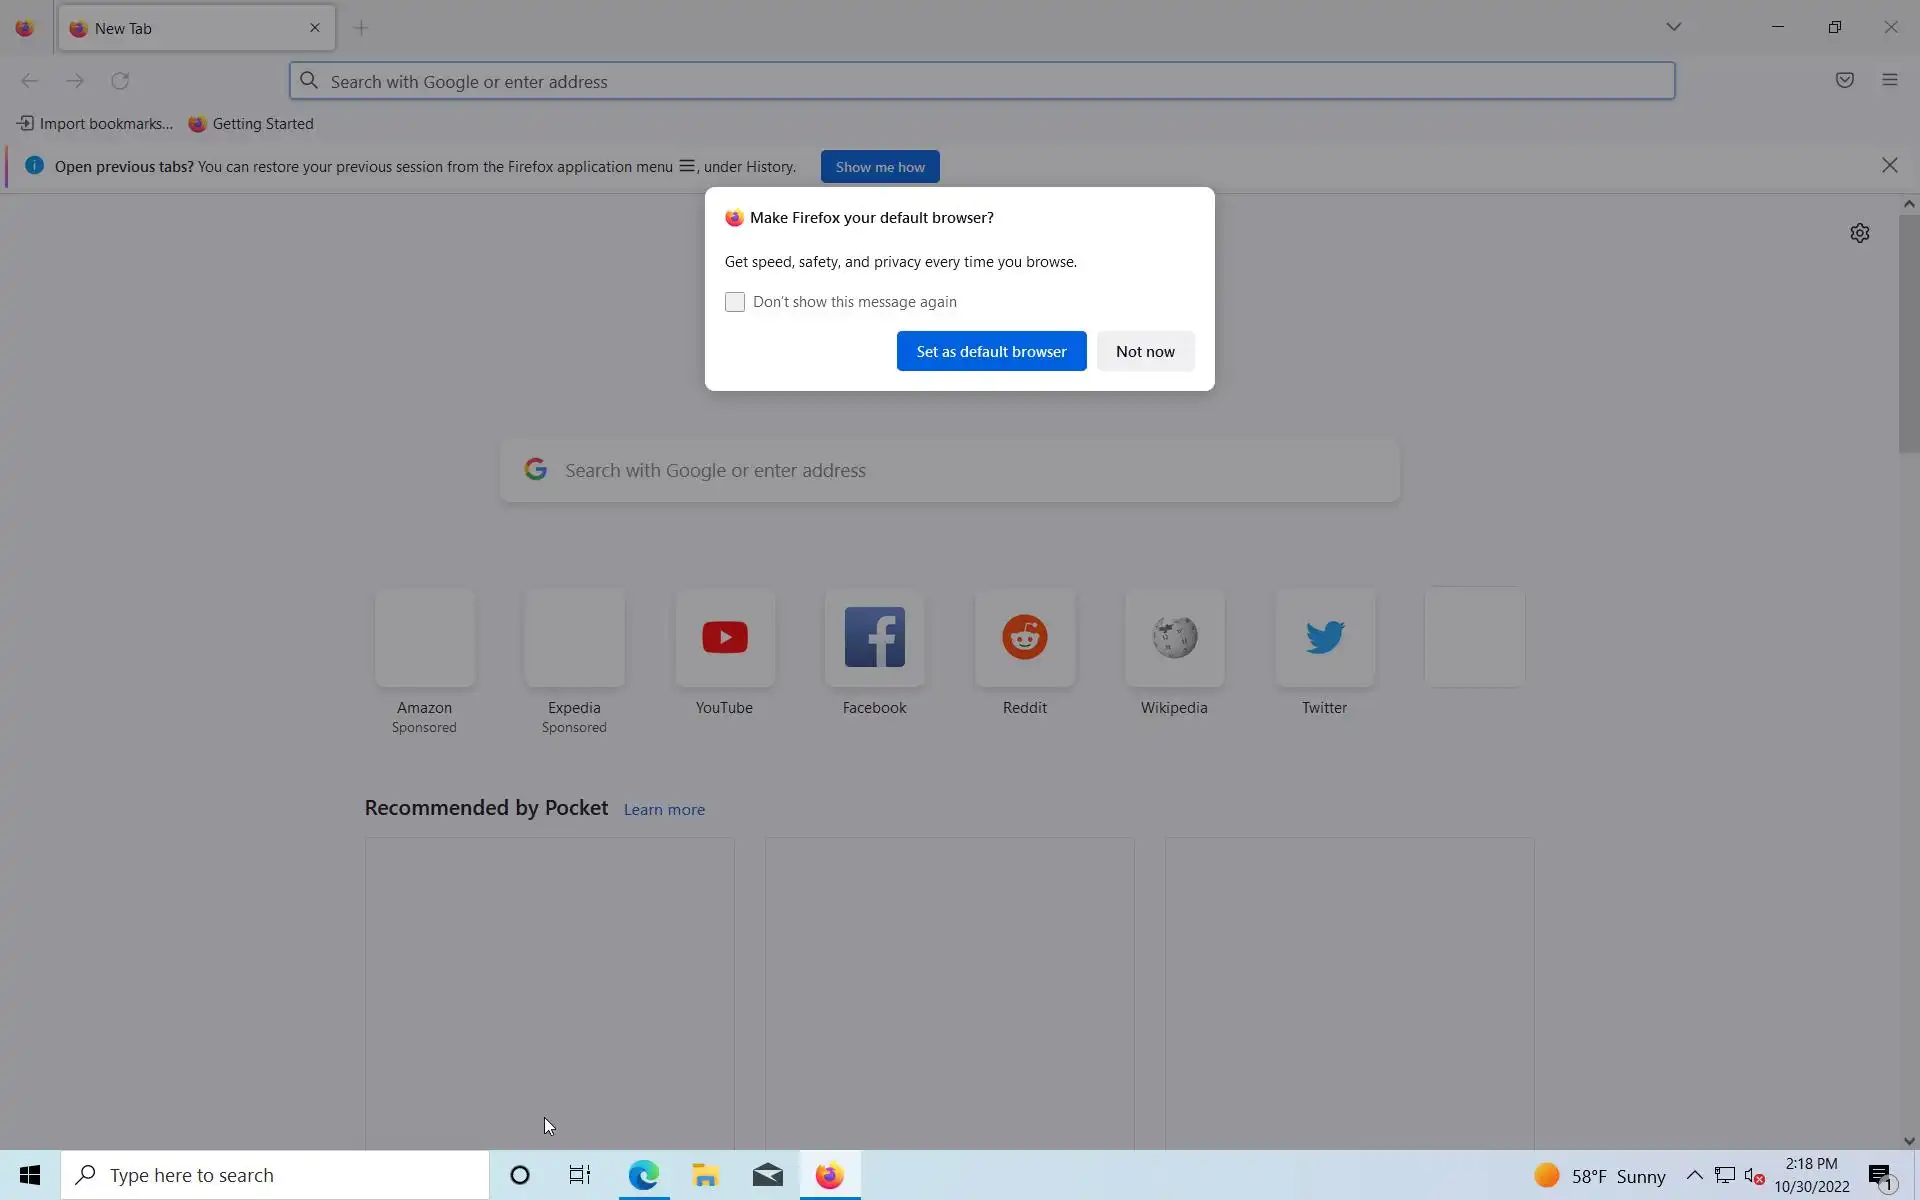Click the scrollbar down arrow

coord(1908,1141)
